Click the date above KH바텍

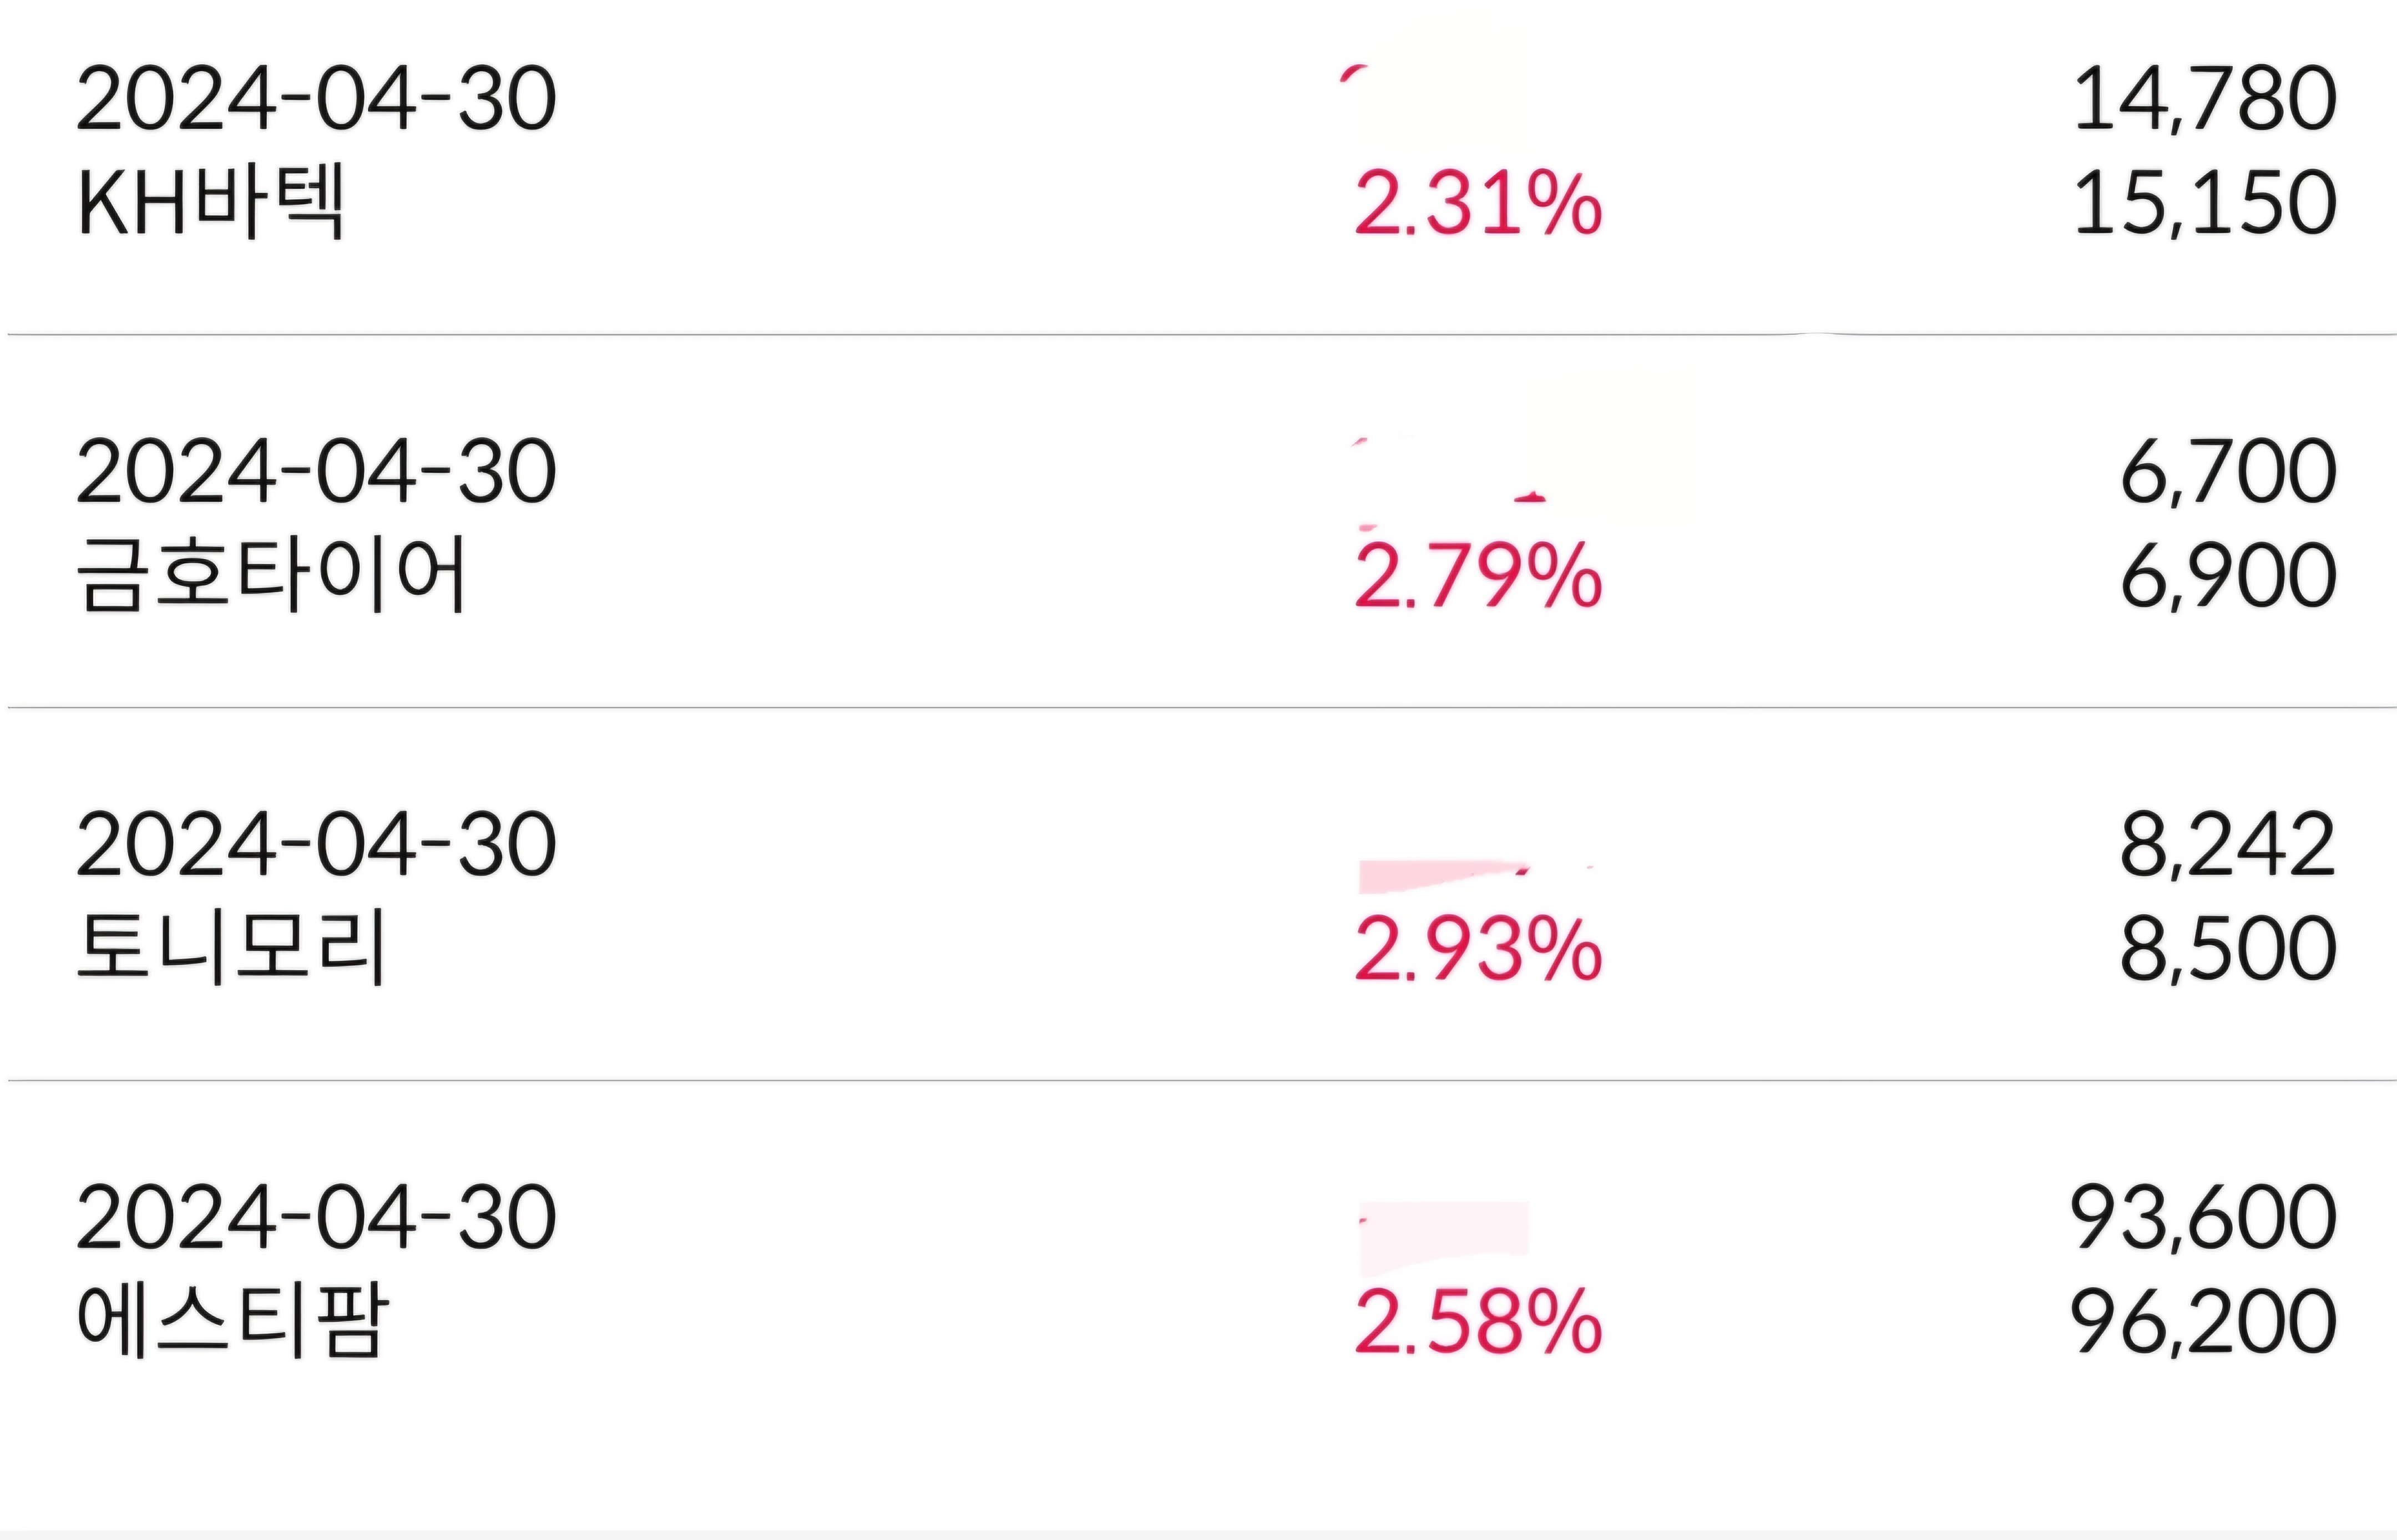tap(316, 99)
